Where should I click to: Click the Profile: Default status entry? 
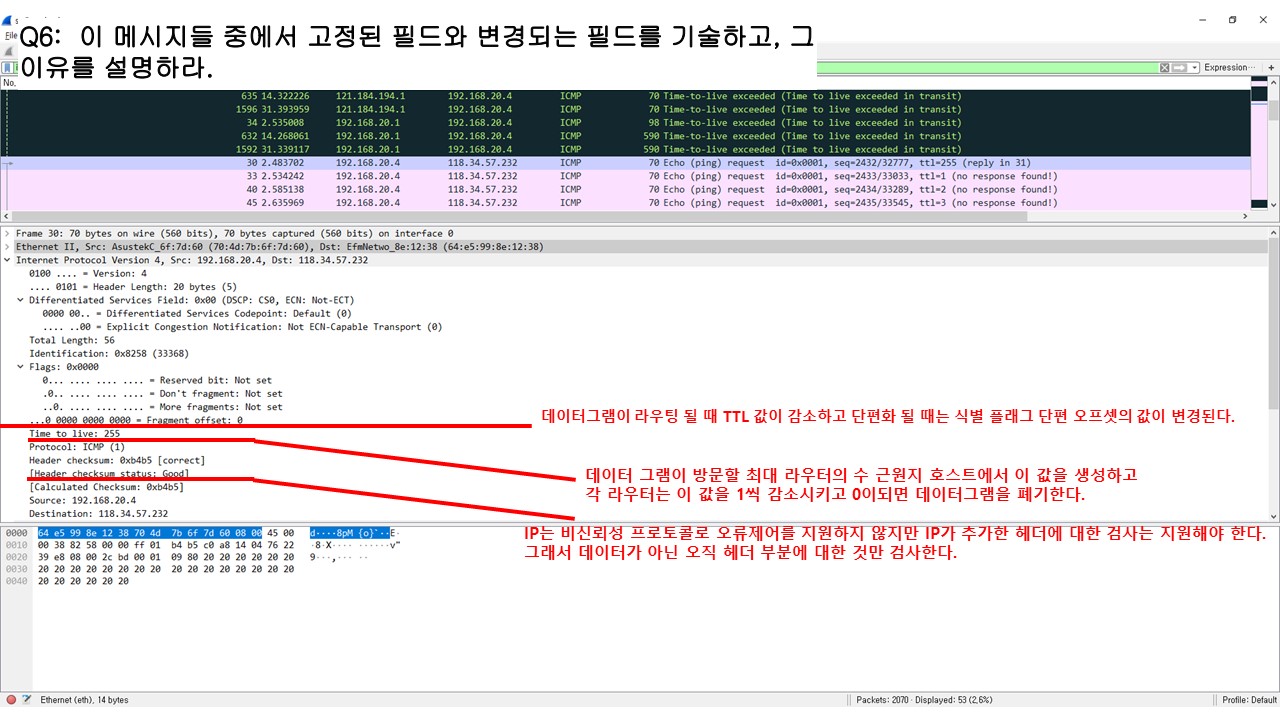click(x=1249, y=700)
